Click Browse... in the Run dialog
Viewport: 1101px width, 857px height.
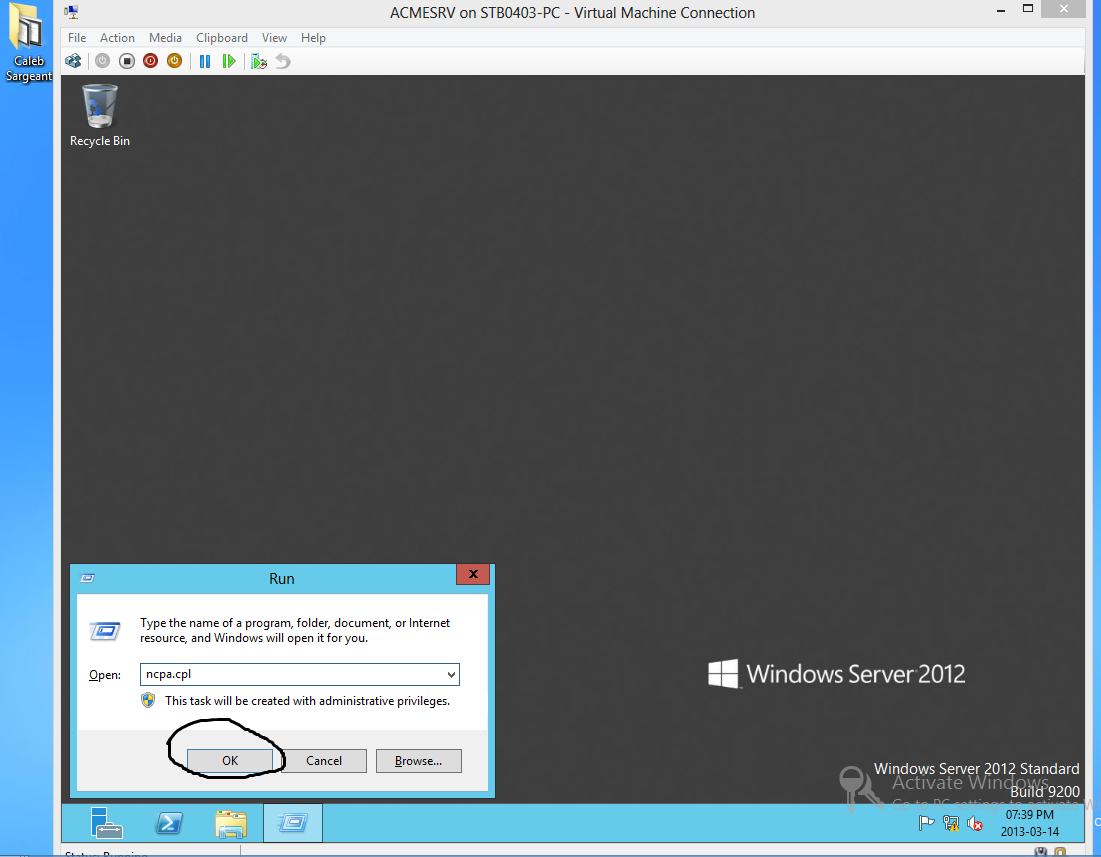click(x=418, y=761)
